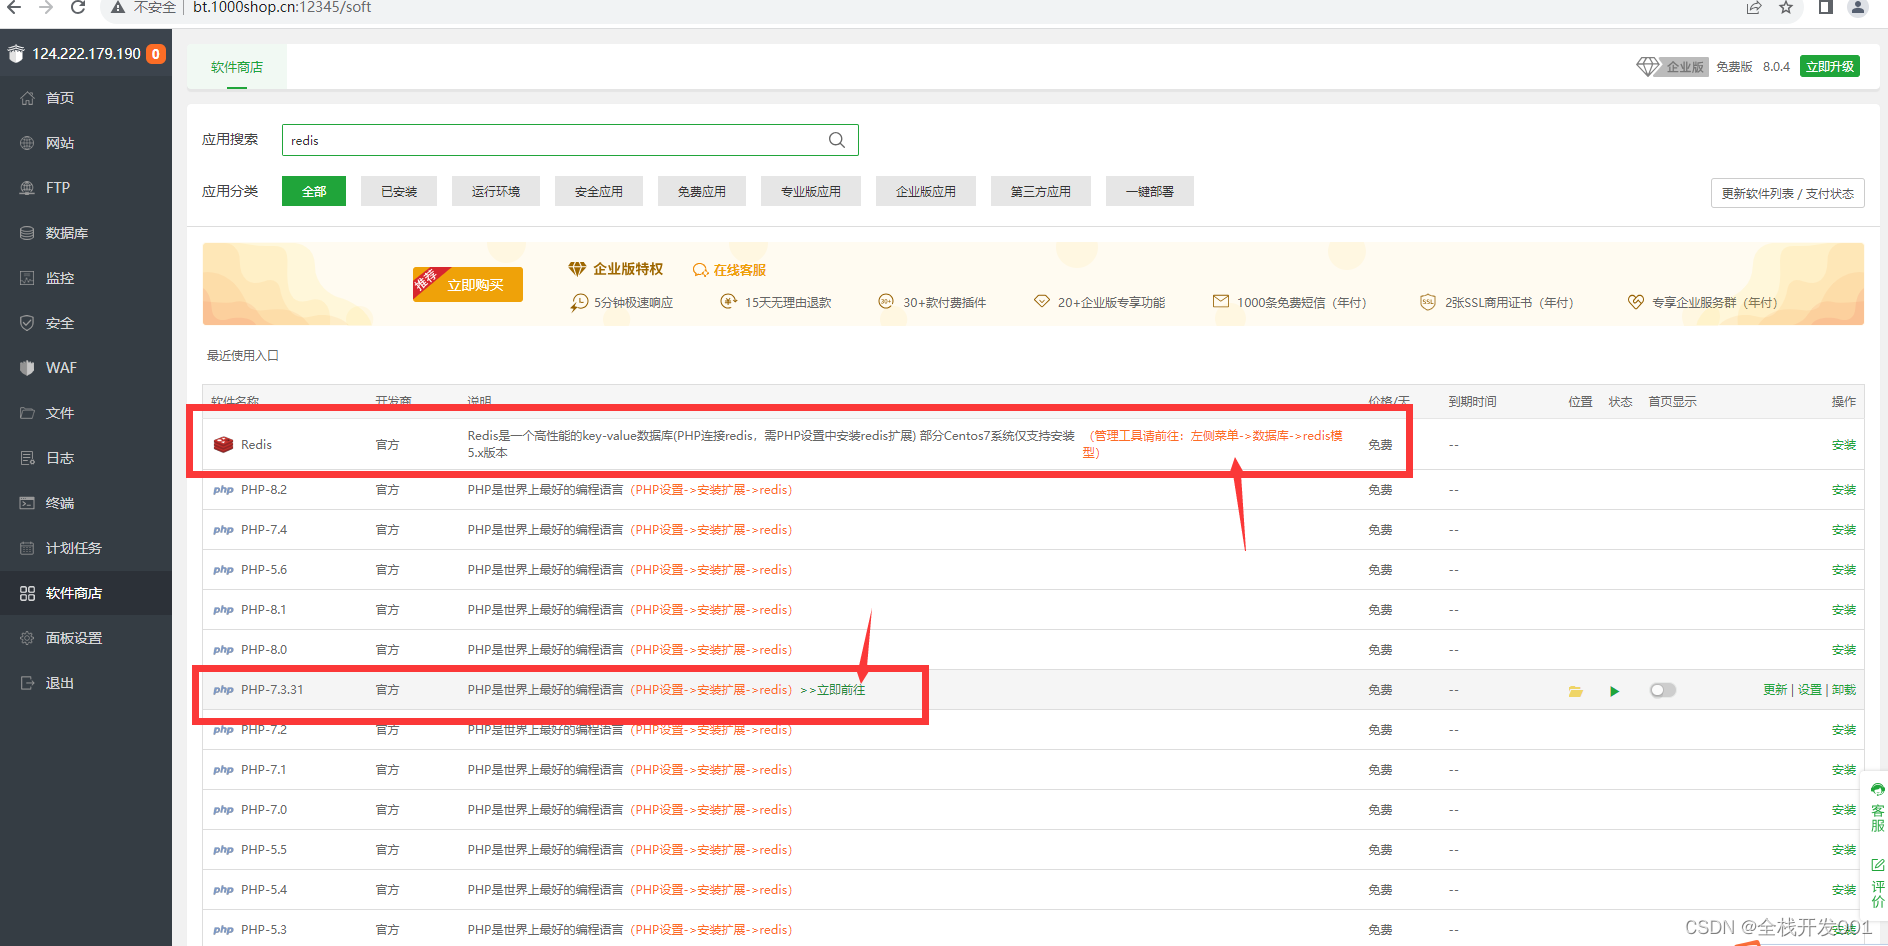Click the 退出 logout icon in sidebar
1888x946 pixels.
click(x=27, y=683)
